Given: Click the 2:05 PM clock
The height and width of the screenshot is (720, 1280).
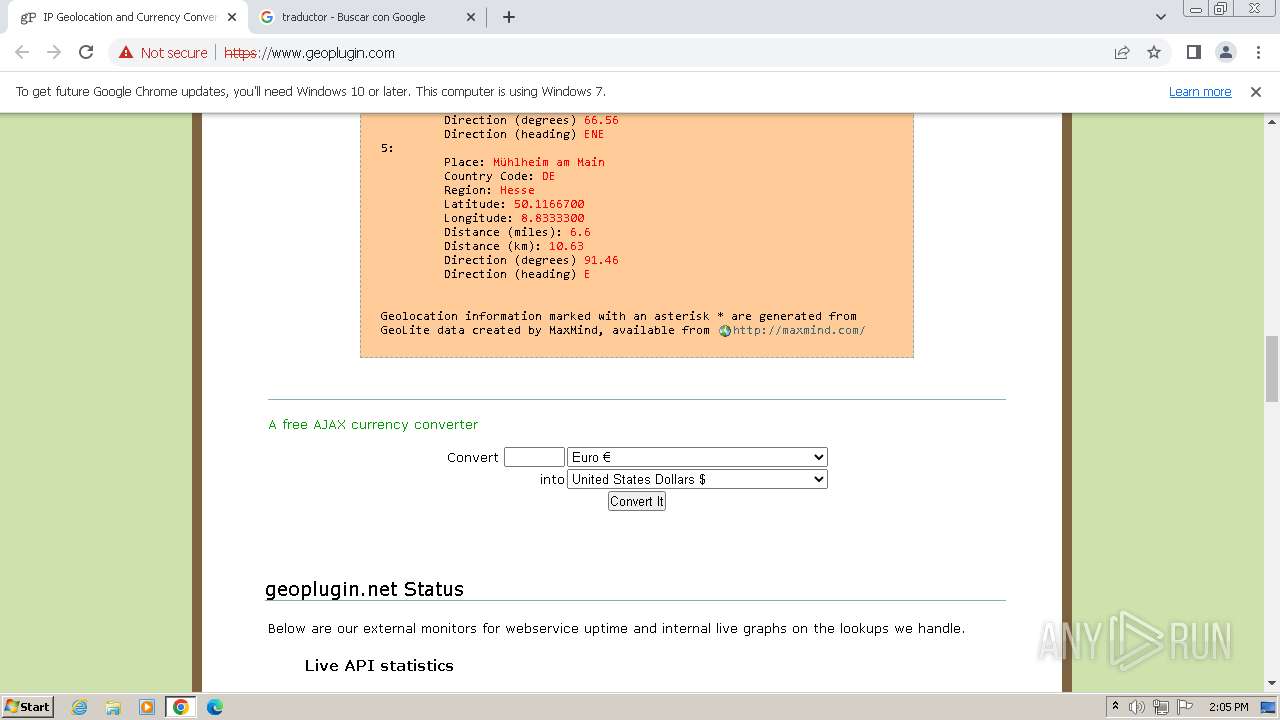Looking at the screenshot, I should [1228, 707].
